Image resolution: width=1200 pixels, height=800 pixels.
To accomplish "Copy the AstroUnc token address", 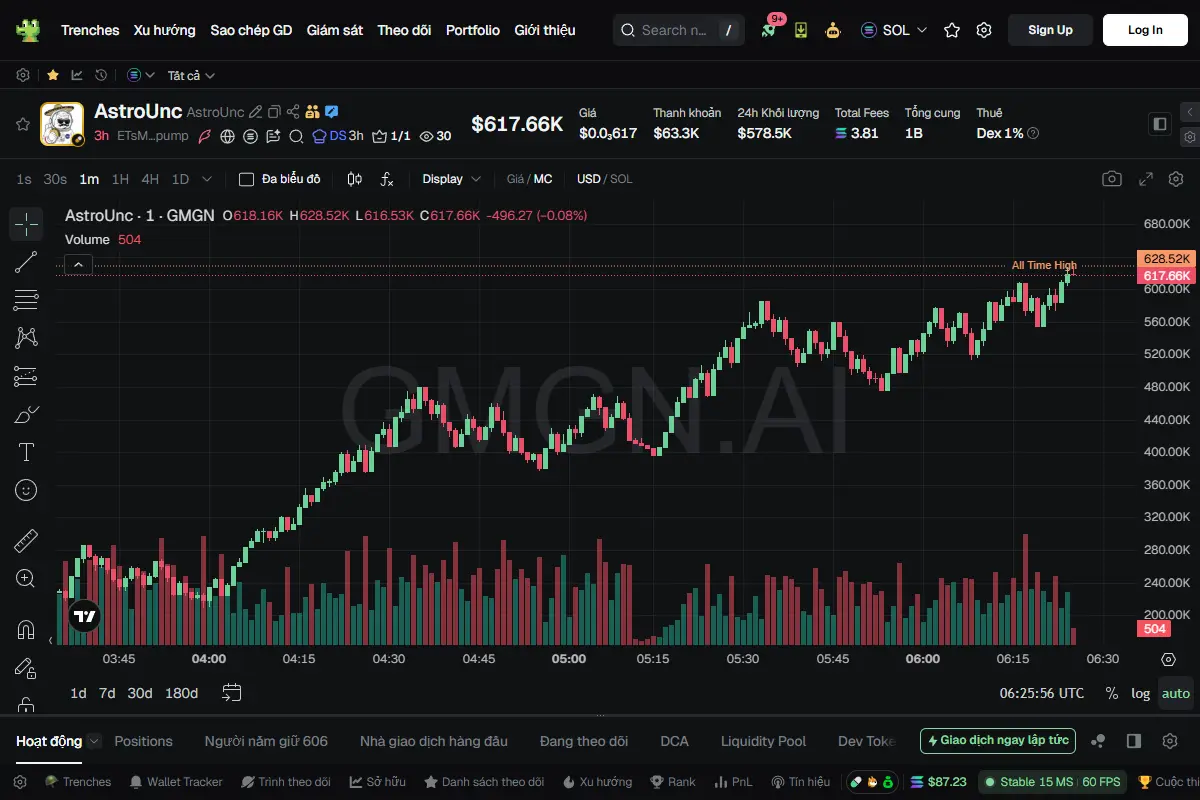I will 274,112.
